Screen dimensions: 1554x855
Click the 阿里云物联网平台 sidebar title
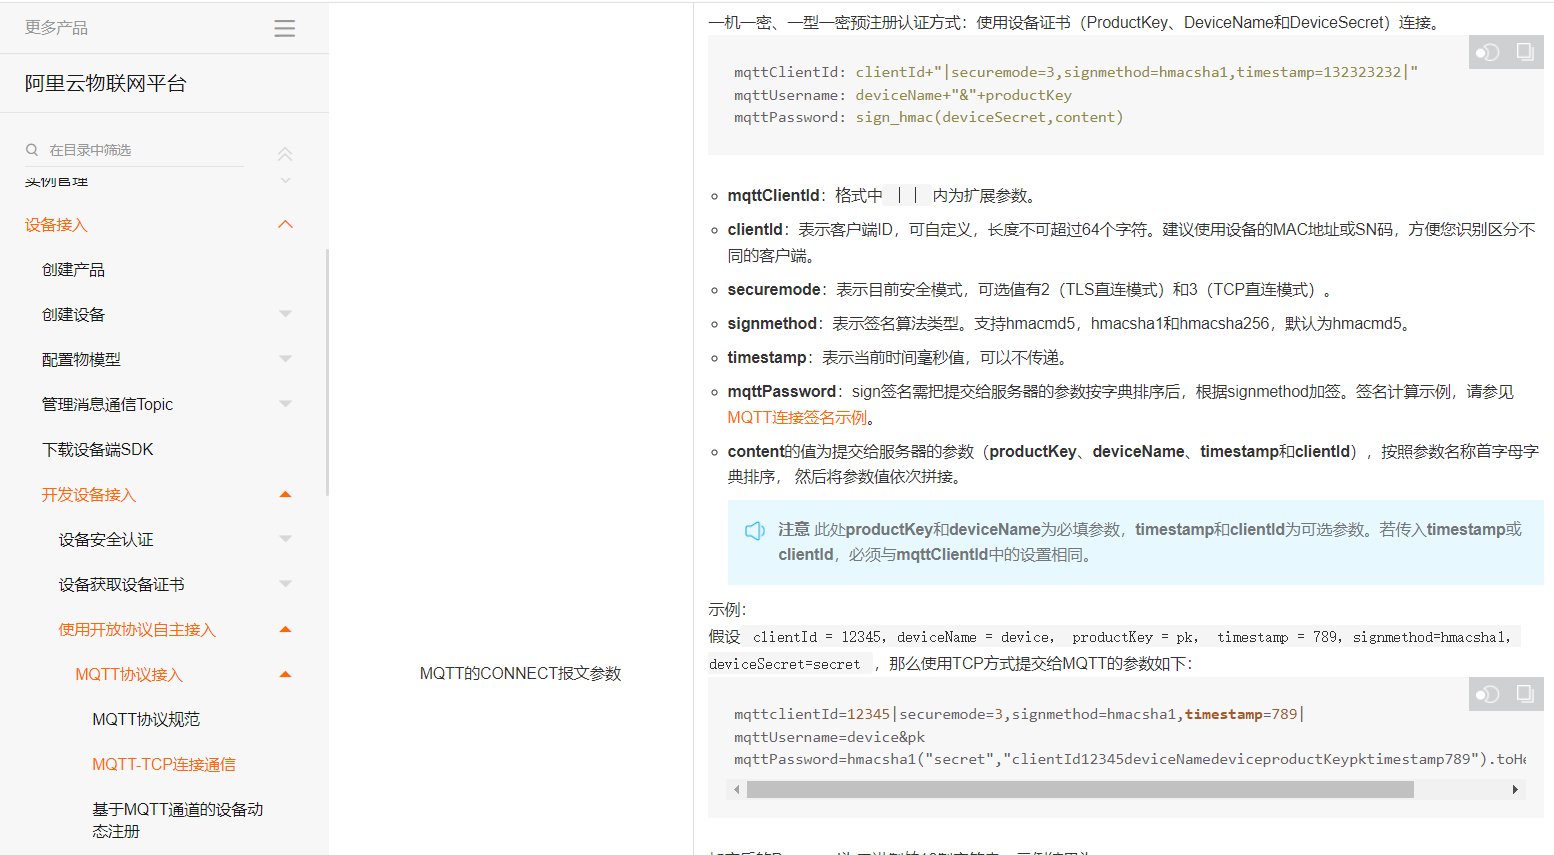coord(106,84)
